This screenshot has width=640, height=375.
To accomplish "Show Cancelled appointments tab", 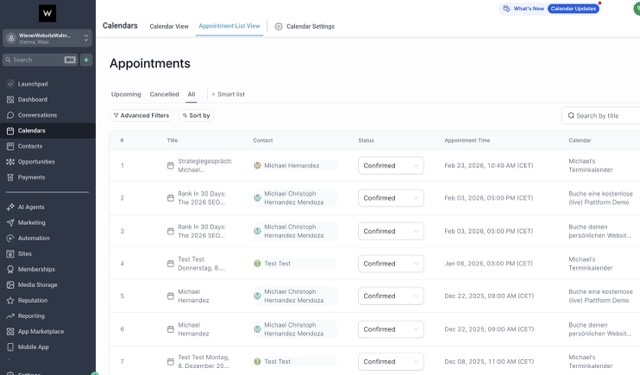I will pyautogui.click(x=164, y=94).
